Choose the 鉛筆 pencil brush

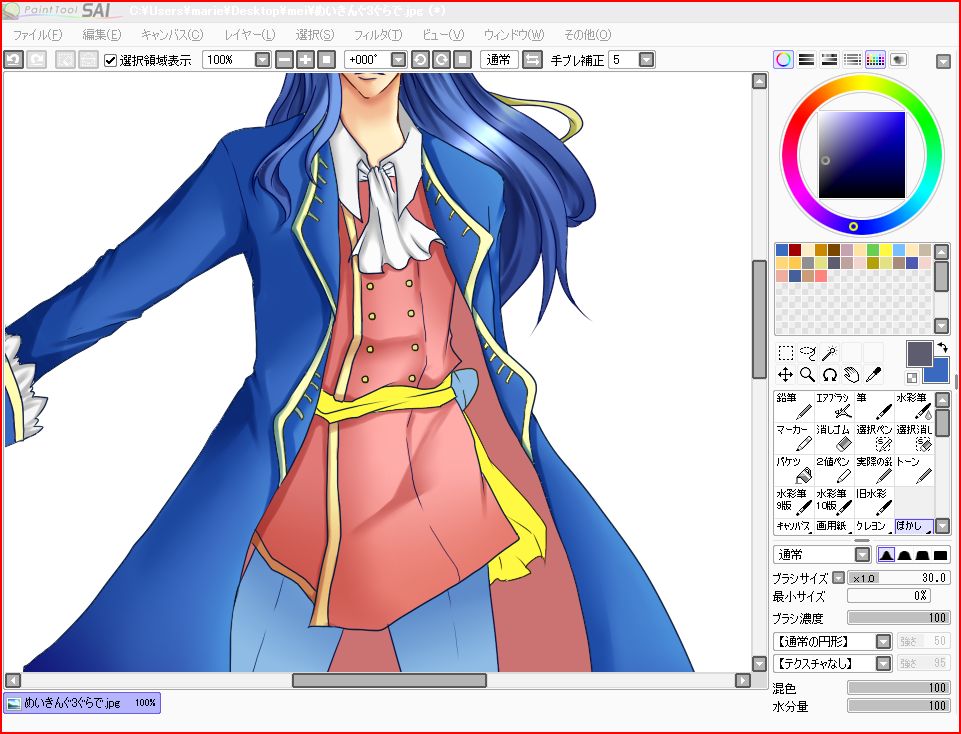794,406
